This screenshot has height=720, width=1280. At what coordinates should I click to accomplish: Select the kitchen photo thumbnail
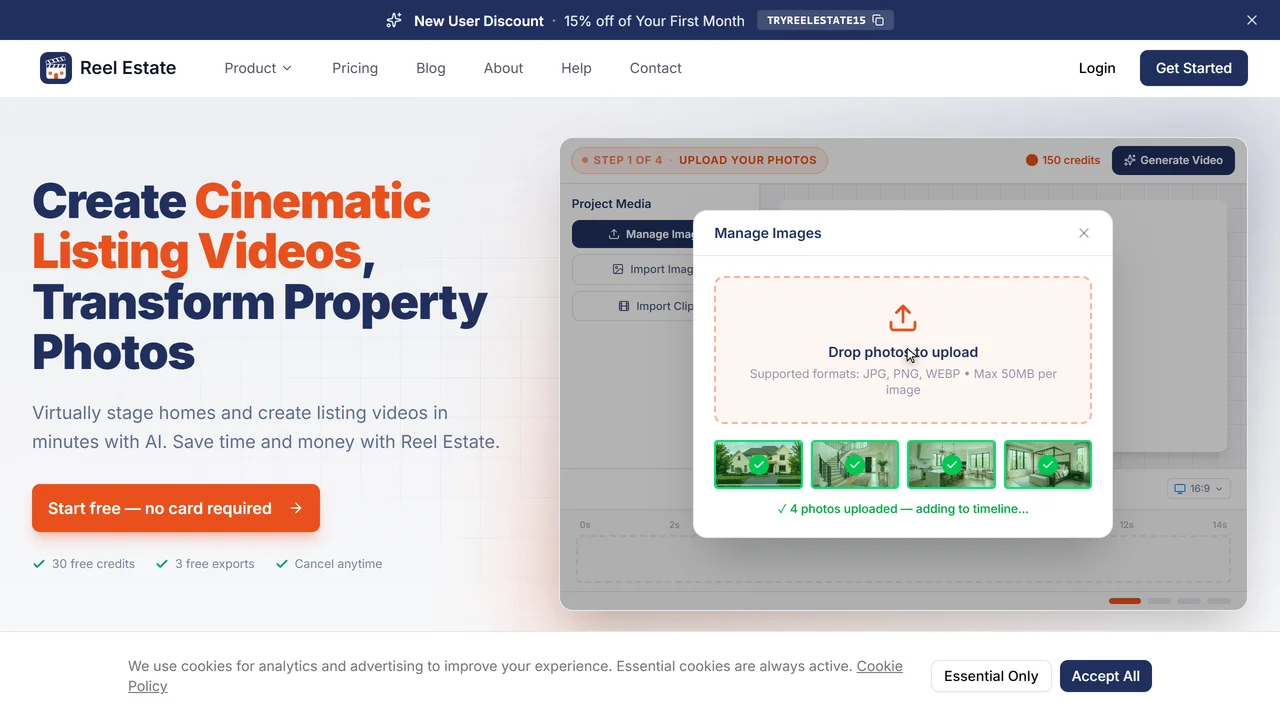(x=951, y=464)
